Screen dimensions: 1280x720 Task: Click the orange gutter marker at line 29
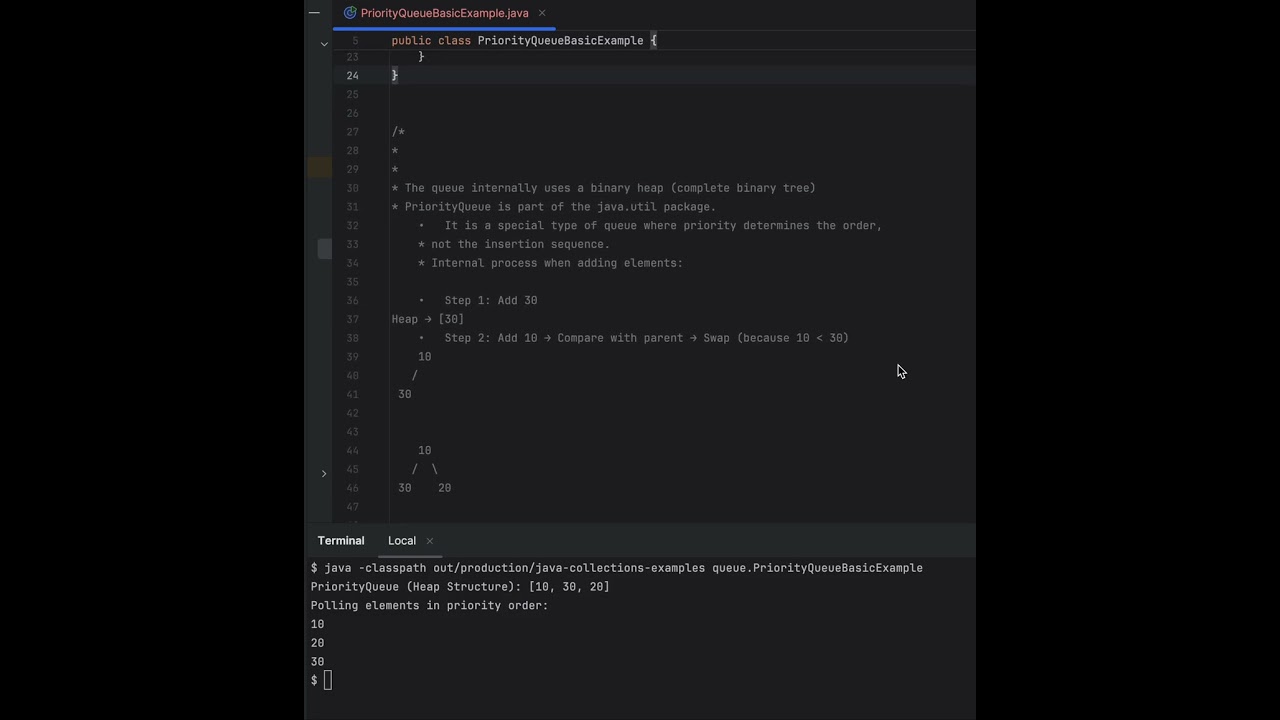(x=320, y=169)
